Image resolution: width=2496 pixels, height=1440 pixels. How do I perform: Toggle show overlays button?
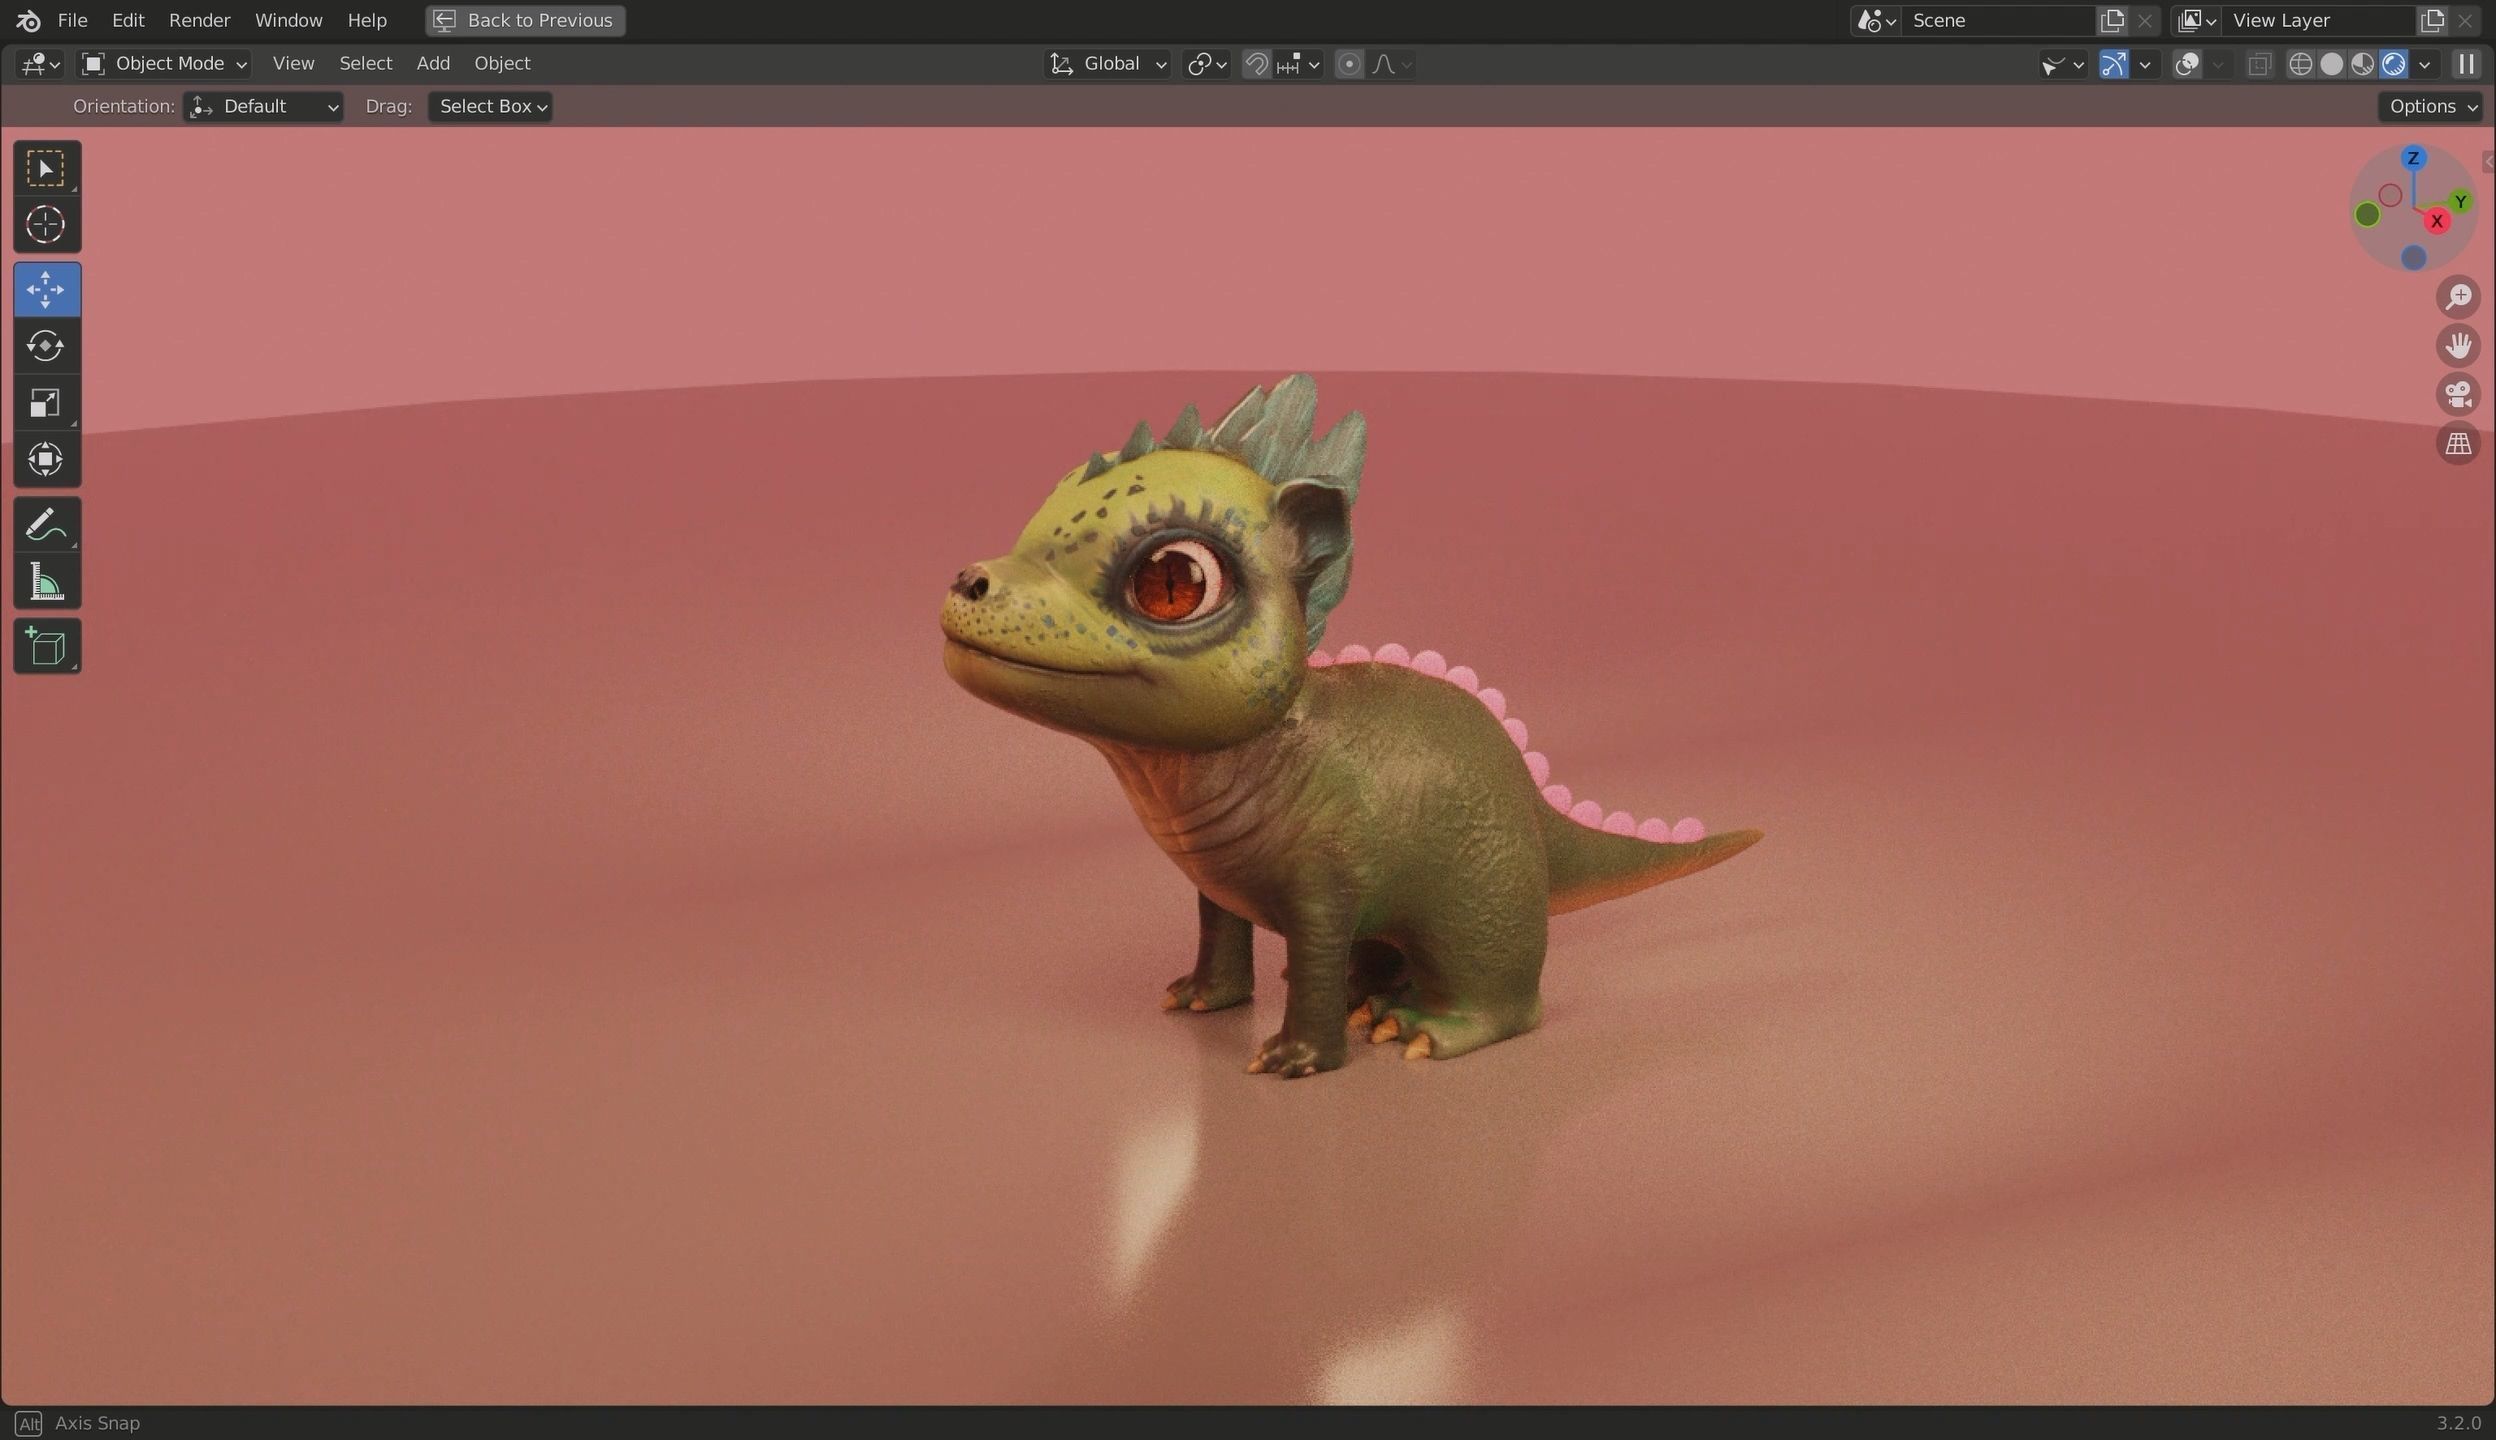2187,64
